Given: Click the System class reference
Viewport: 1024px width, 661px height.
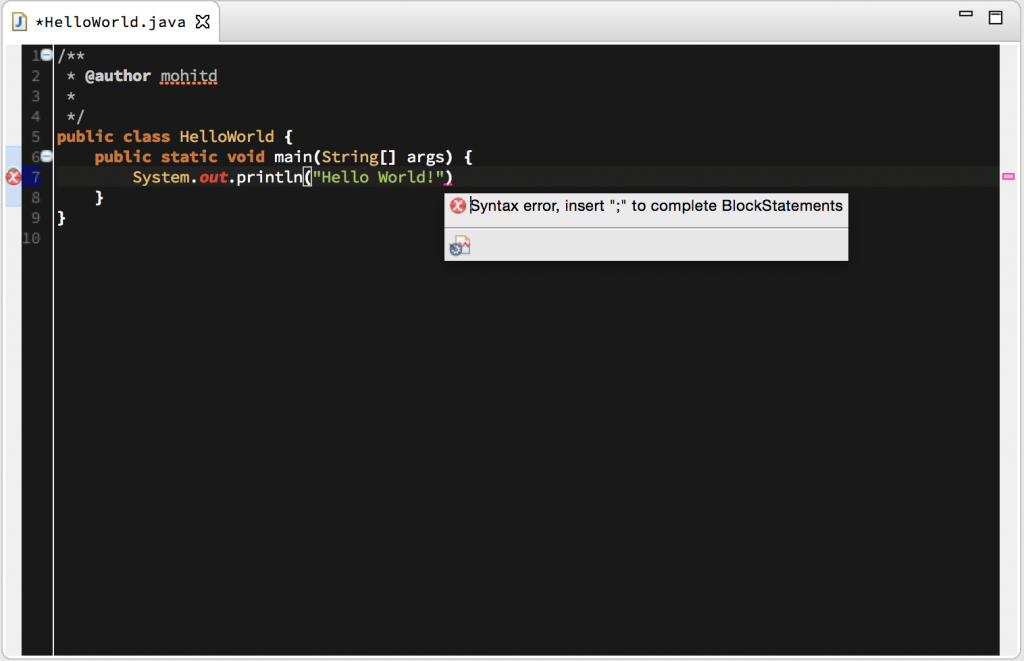Looking at the screenshot, I should (161, 177).
